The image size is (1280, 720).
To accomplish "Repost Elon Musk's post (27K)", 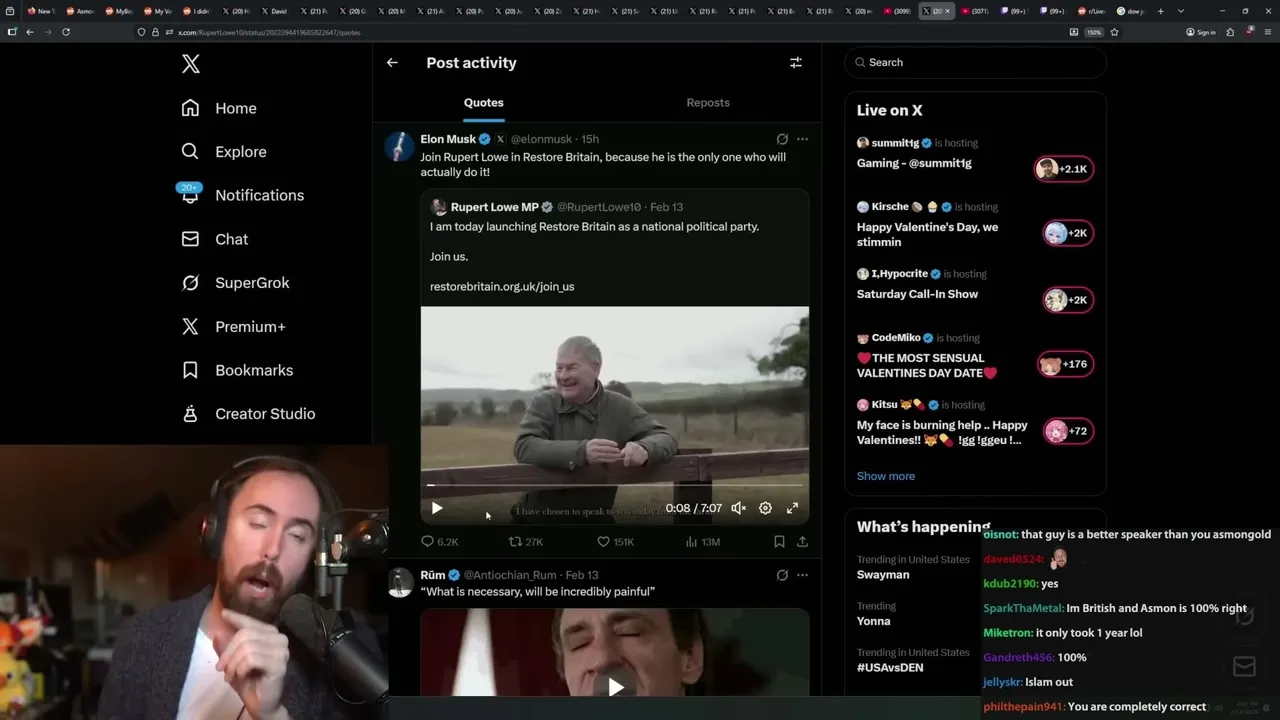I will click(526, 542).
